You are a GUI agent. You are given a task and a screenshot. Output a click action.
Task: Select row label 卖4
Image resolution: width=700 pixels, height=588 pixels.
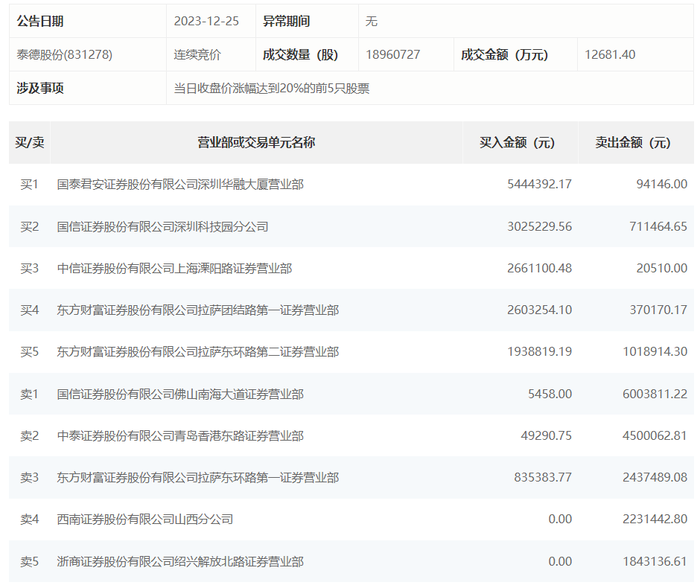pos(29,519)
